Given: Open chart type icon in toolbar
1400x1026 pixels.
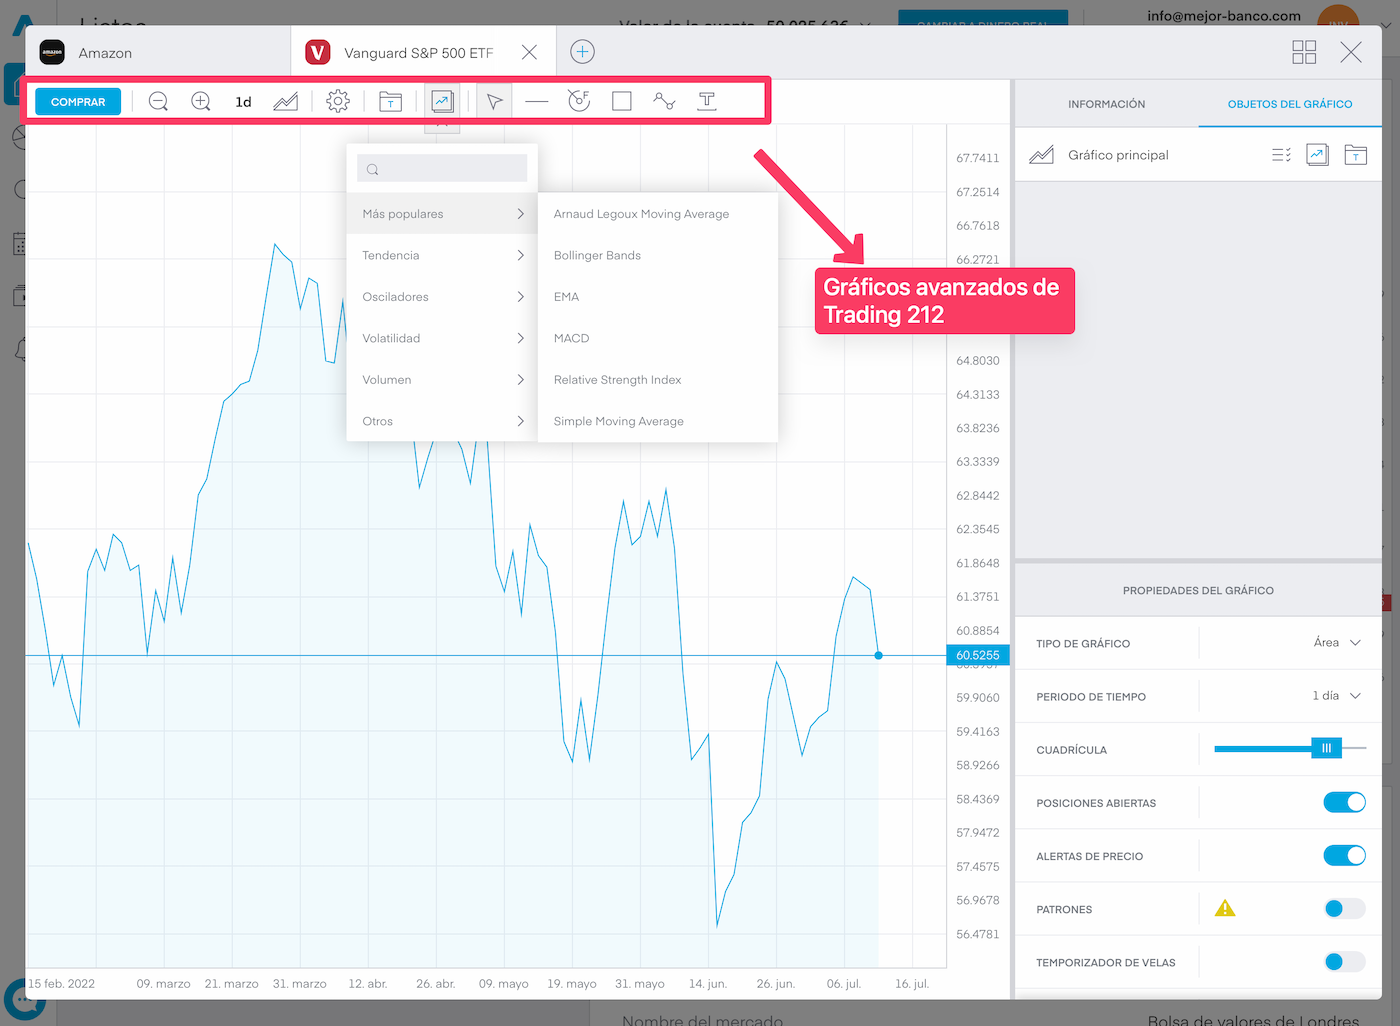Looking at the screenshot, I should 286,102.
